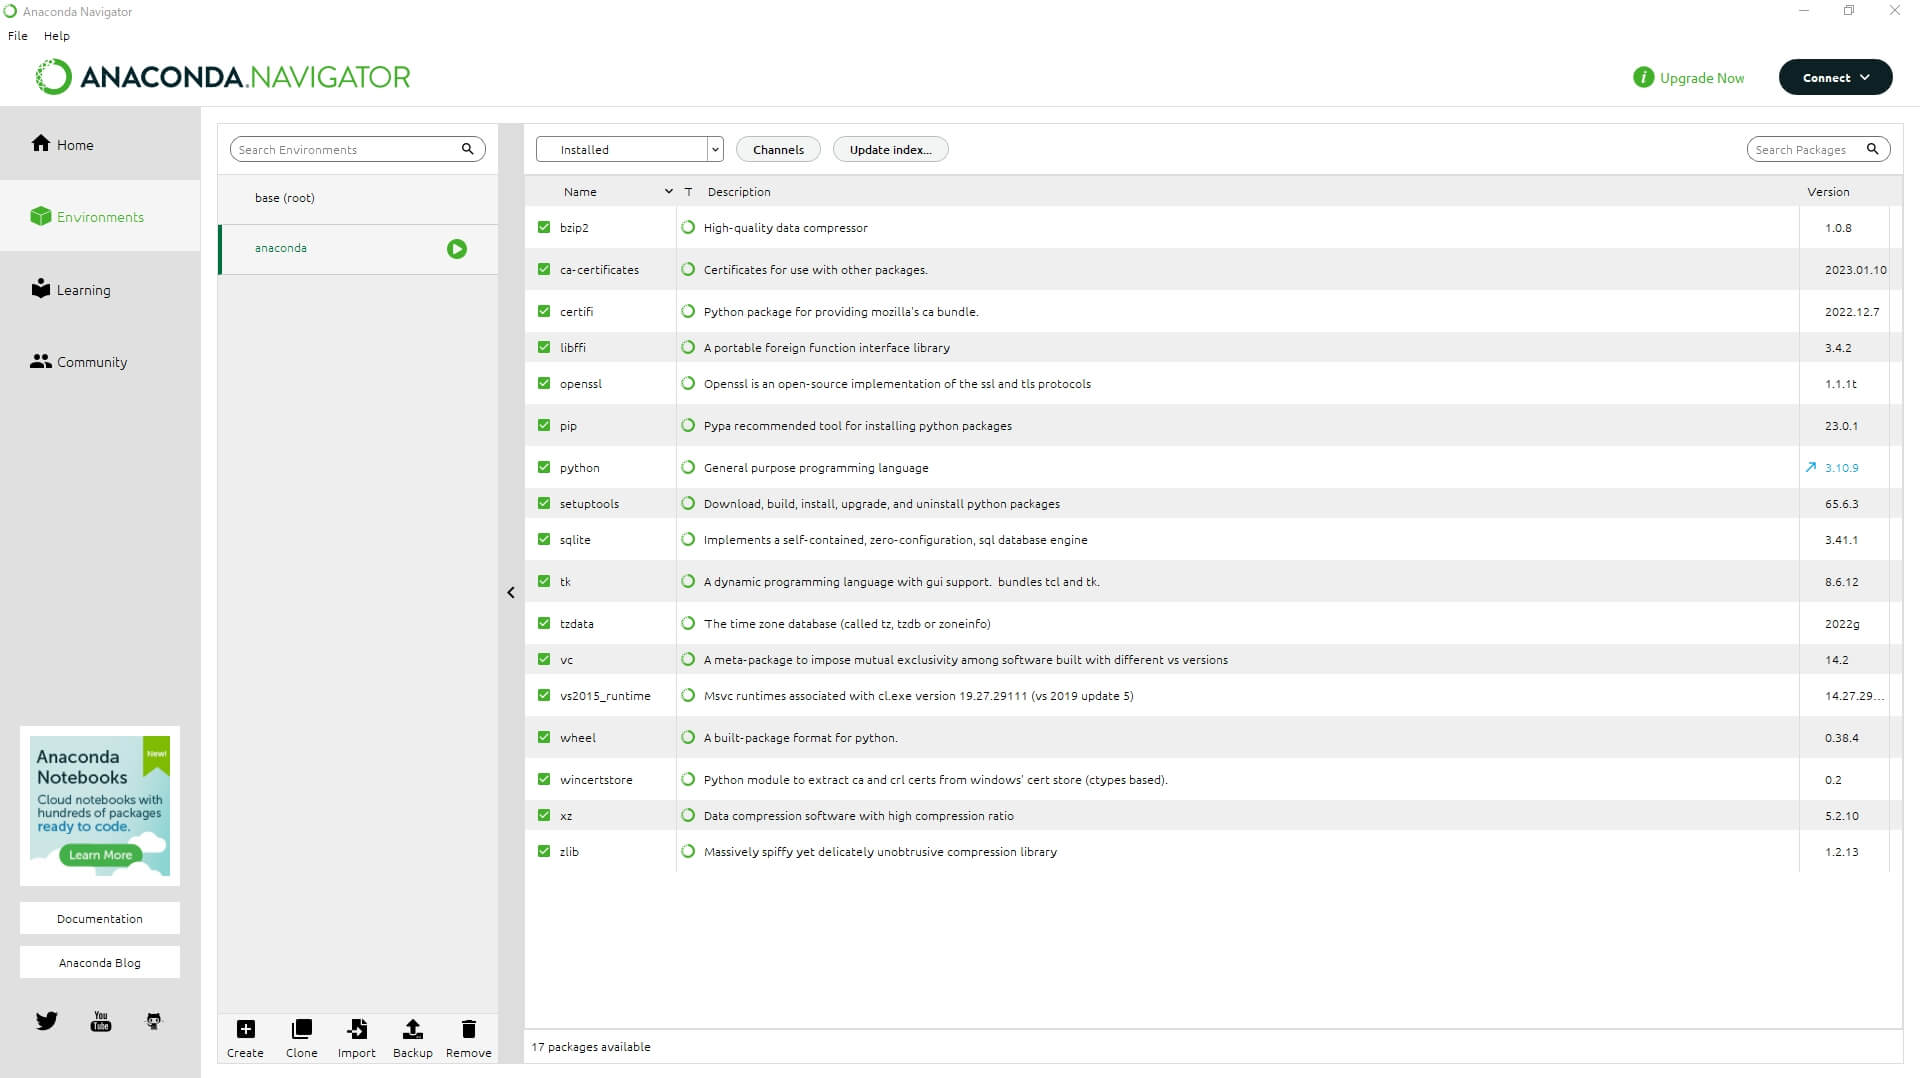Click the vc package description text
Viewport: 1920px width, 1078px height.
[x=966, y=659]
